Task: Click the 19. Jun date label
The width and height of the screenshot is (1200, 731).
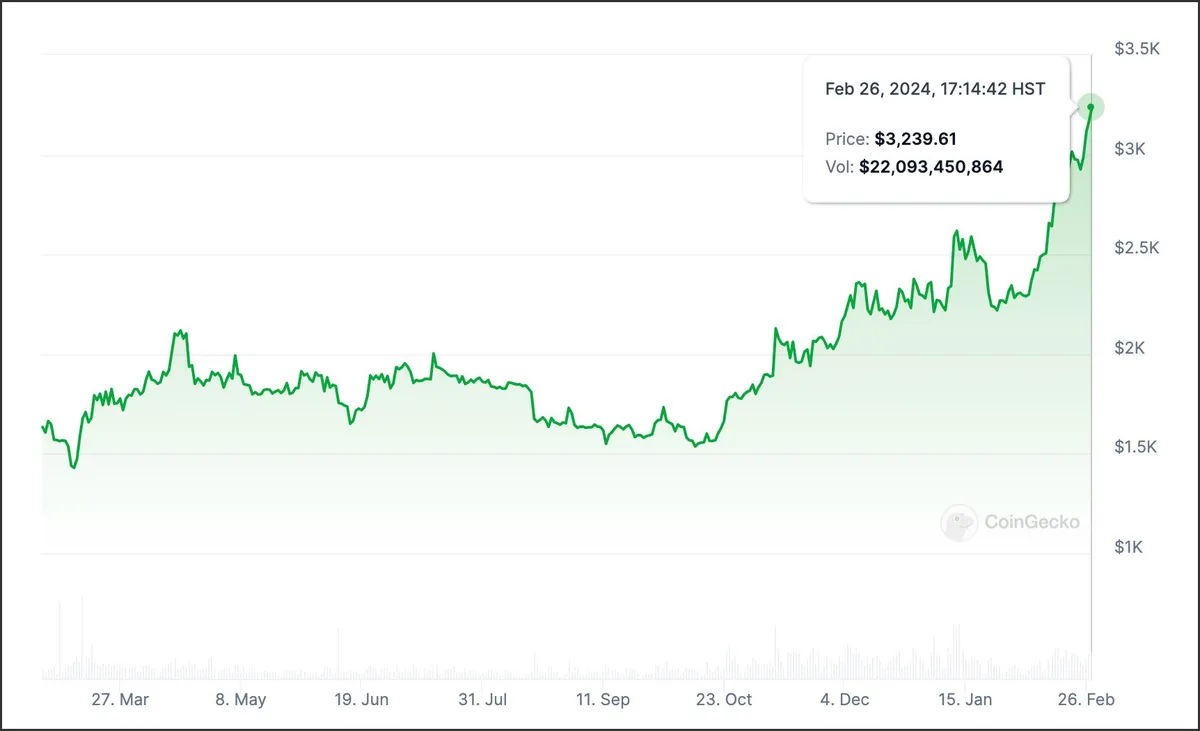Action: (x=363, y=699)
